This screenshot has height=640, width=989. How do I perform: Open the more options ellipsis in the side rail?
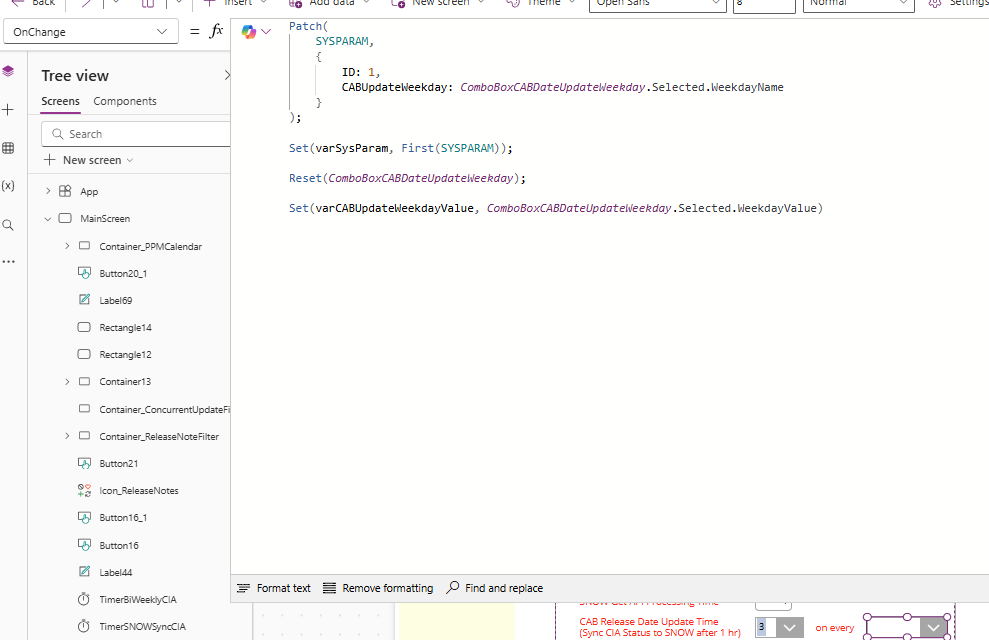[x=8, y=261]
